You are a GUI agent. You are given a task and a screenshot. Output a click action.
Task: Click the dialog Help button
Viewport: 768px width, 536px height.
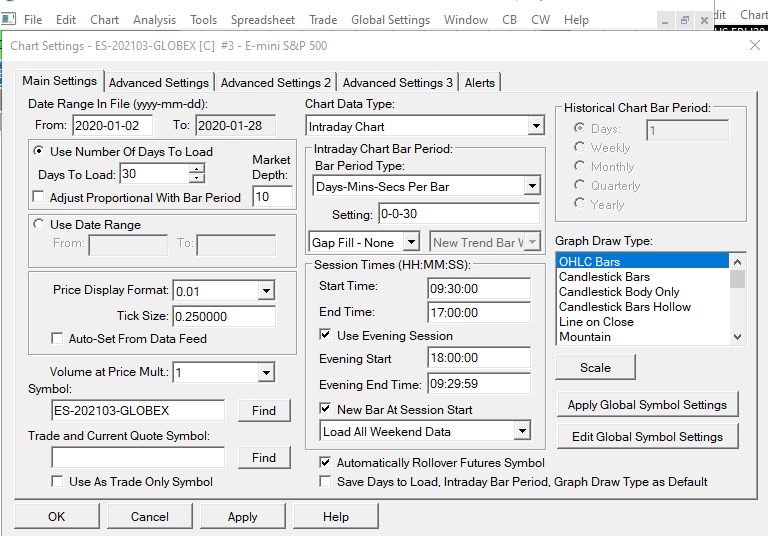click(336, 516)
